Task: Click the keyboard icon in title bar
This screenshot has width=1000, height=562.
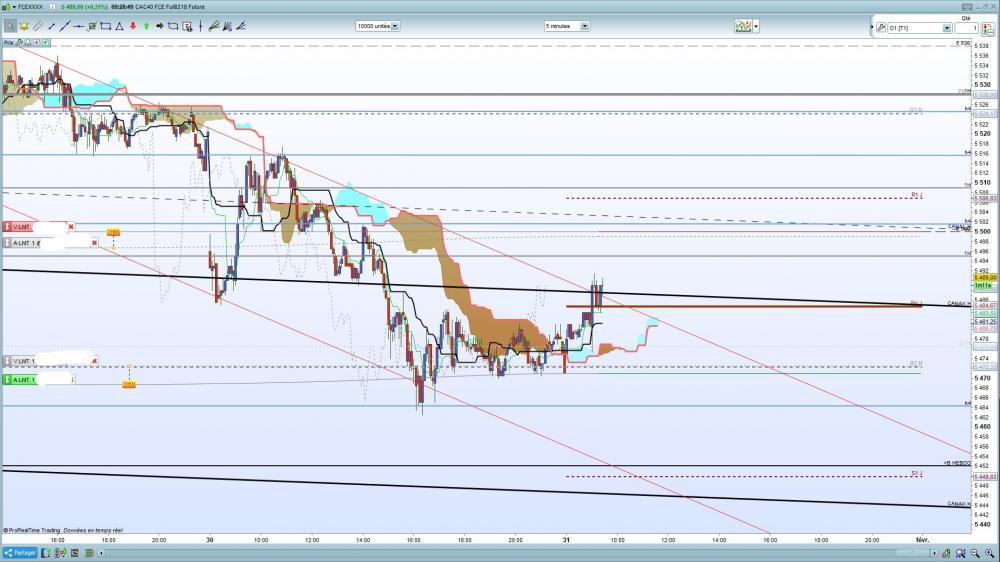Action: [x=967, y=7]
